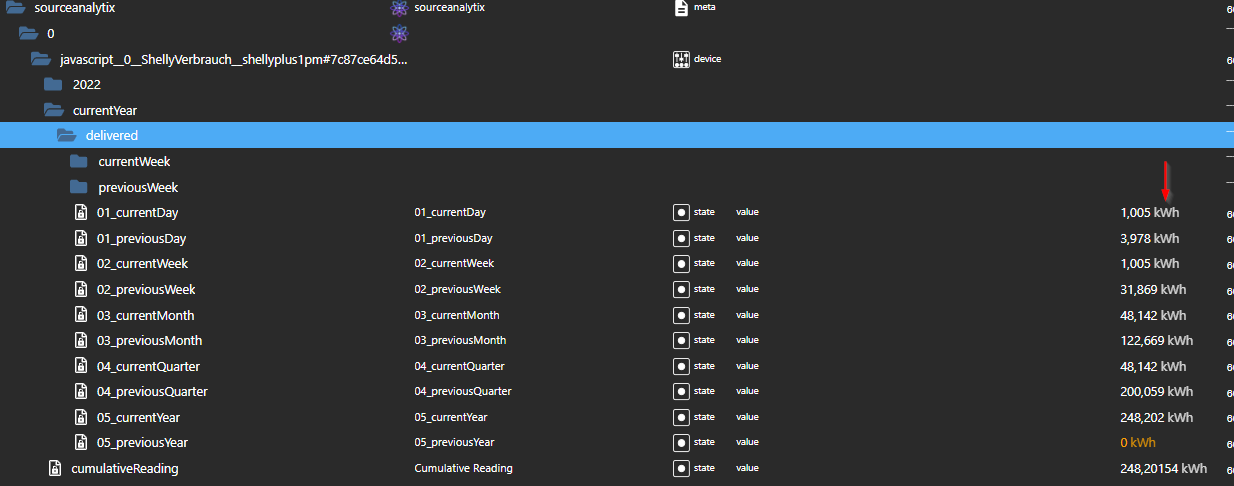Click file icon of 02_previousWeek

pyautogui.click(x=81, y=289)
